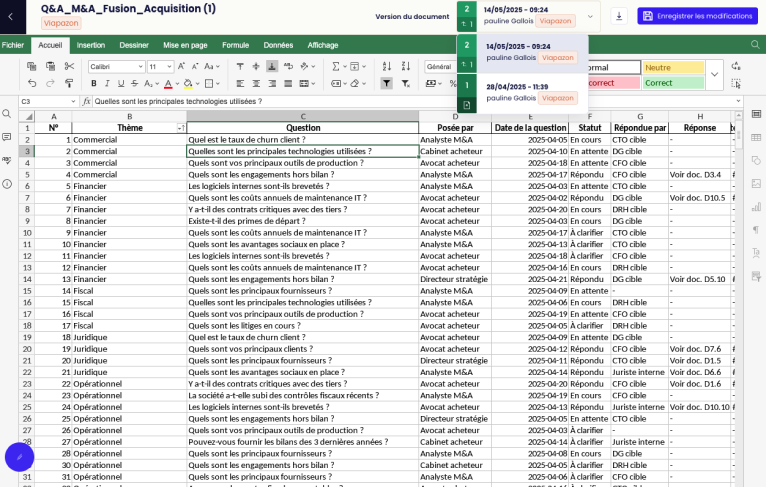Toggle wrap text

point(288,66)
